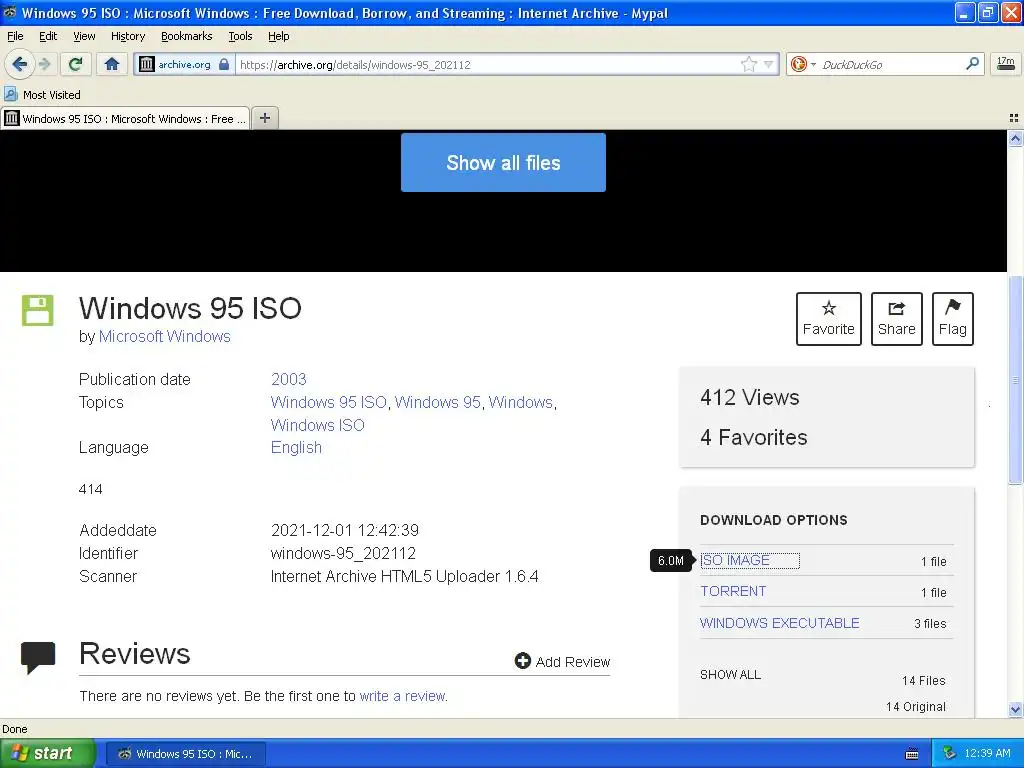Viewport: 1024px width, 768px height.
Task: Open the Bookmarks menu
Action: coord(187,36)
